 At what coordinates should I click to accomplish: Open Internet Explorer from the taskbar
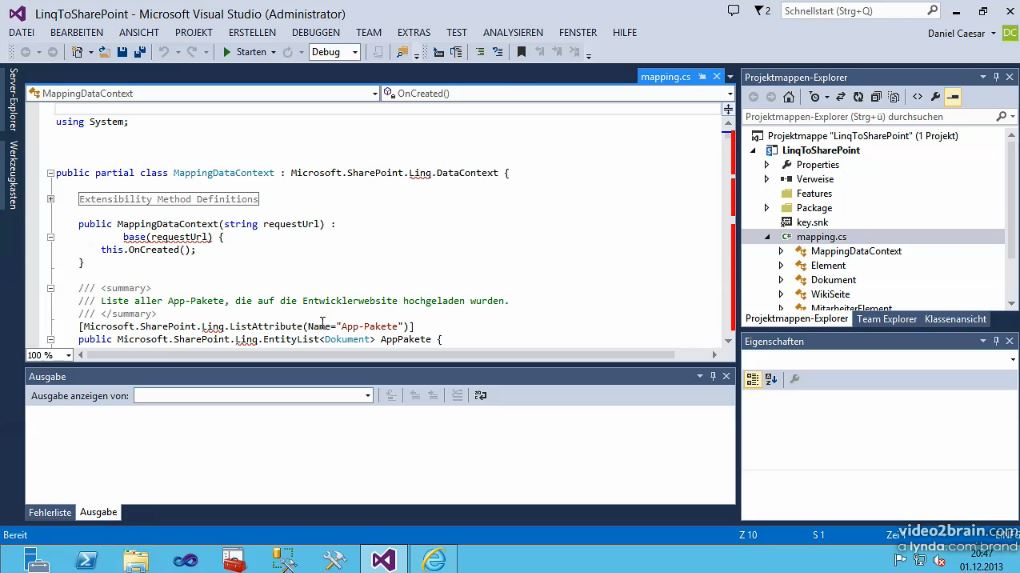(x=433, y=559)
